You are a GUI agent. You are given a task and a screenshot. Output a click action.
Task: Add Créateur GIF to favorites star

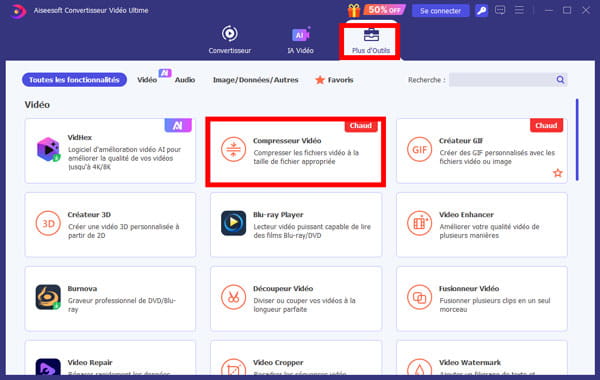[558, 173]
